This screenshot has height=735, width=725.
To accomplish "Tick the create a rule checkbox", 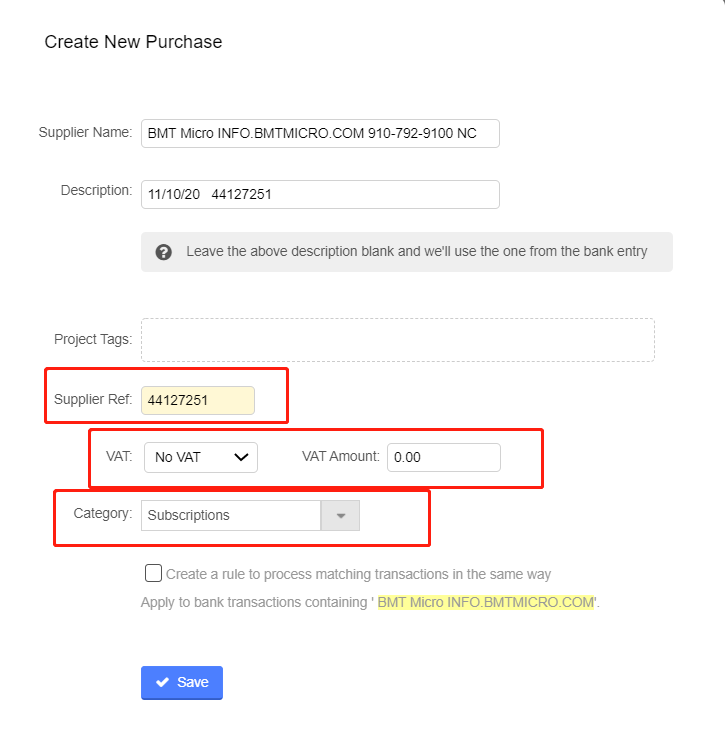I will point(153,573).
